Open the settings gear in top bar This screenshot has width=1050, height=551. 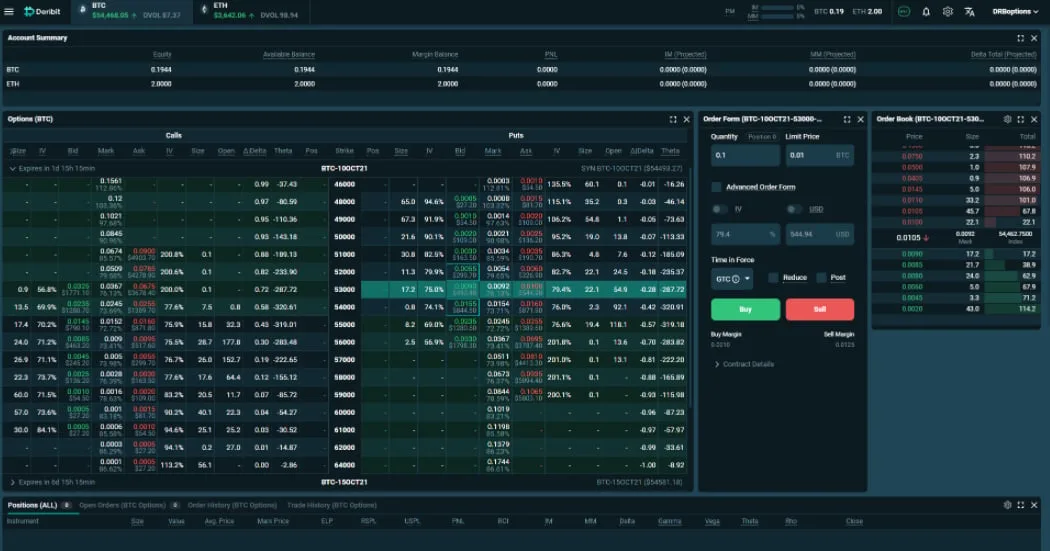(948, 11)
